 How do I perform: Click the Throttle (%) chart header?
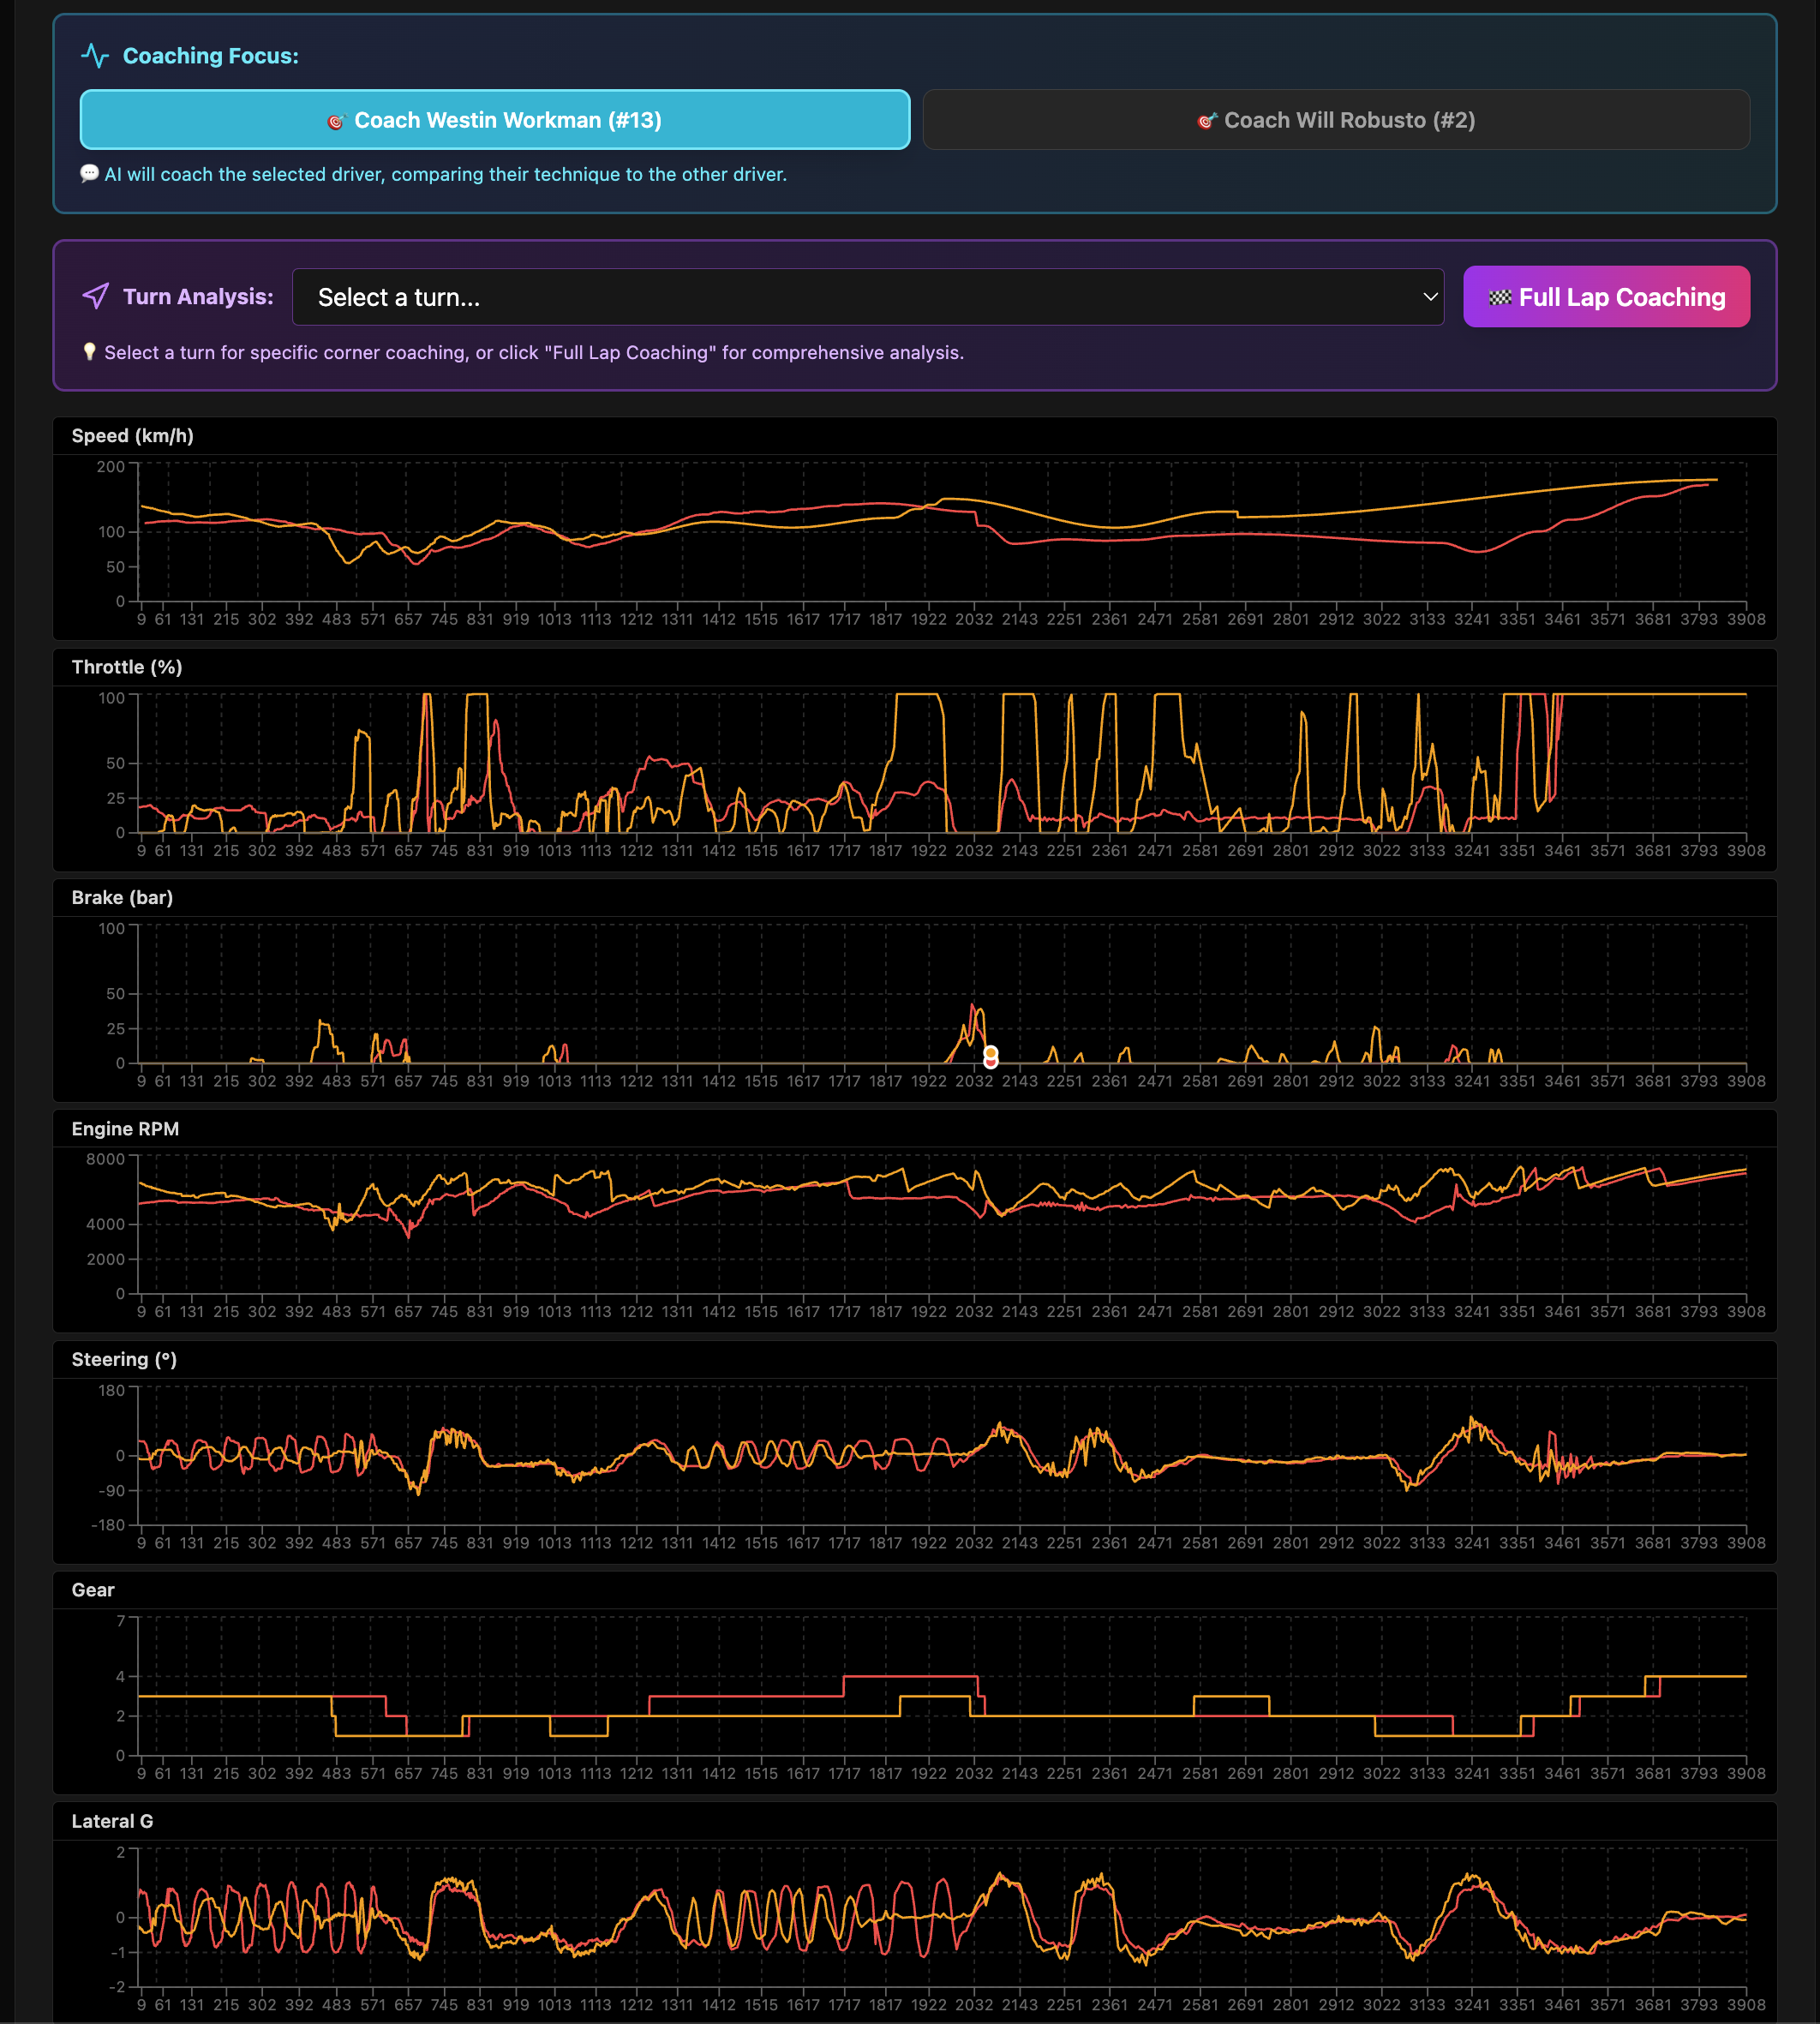pyautogui.click(x=127, y=667)
